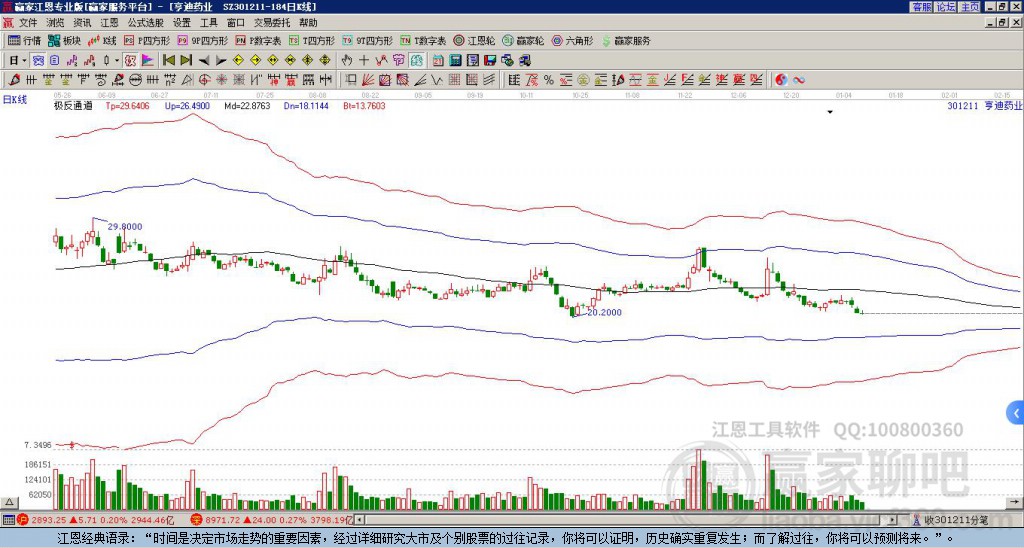The image size is (1024, 548).
Task: Open the 六角形 tool
Action: tap(572, 40)
